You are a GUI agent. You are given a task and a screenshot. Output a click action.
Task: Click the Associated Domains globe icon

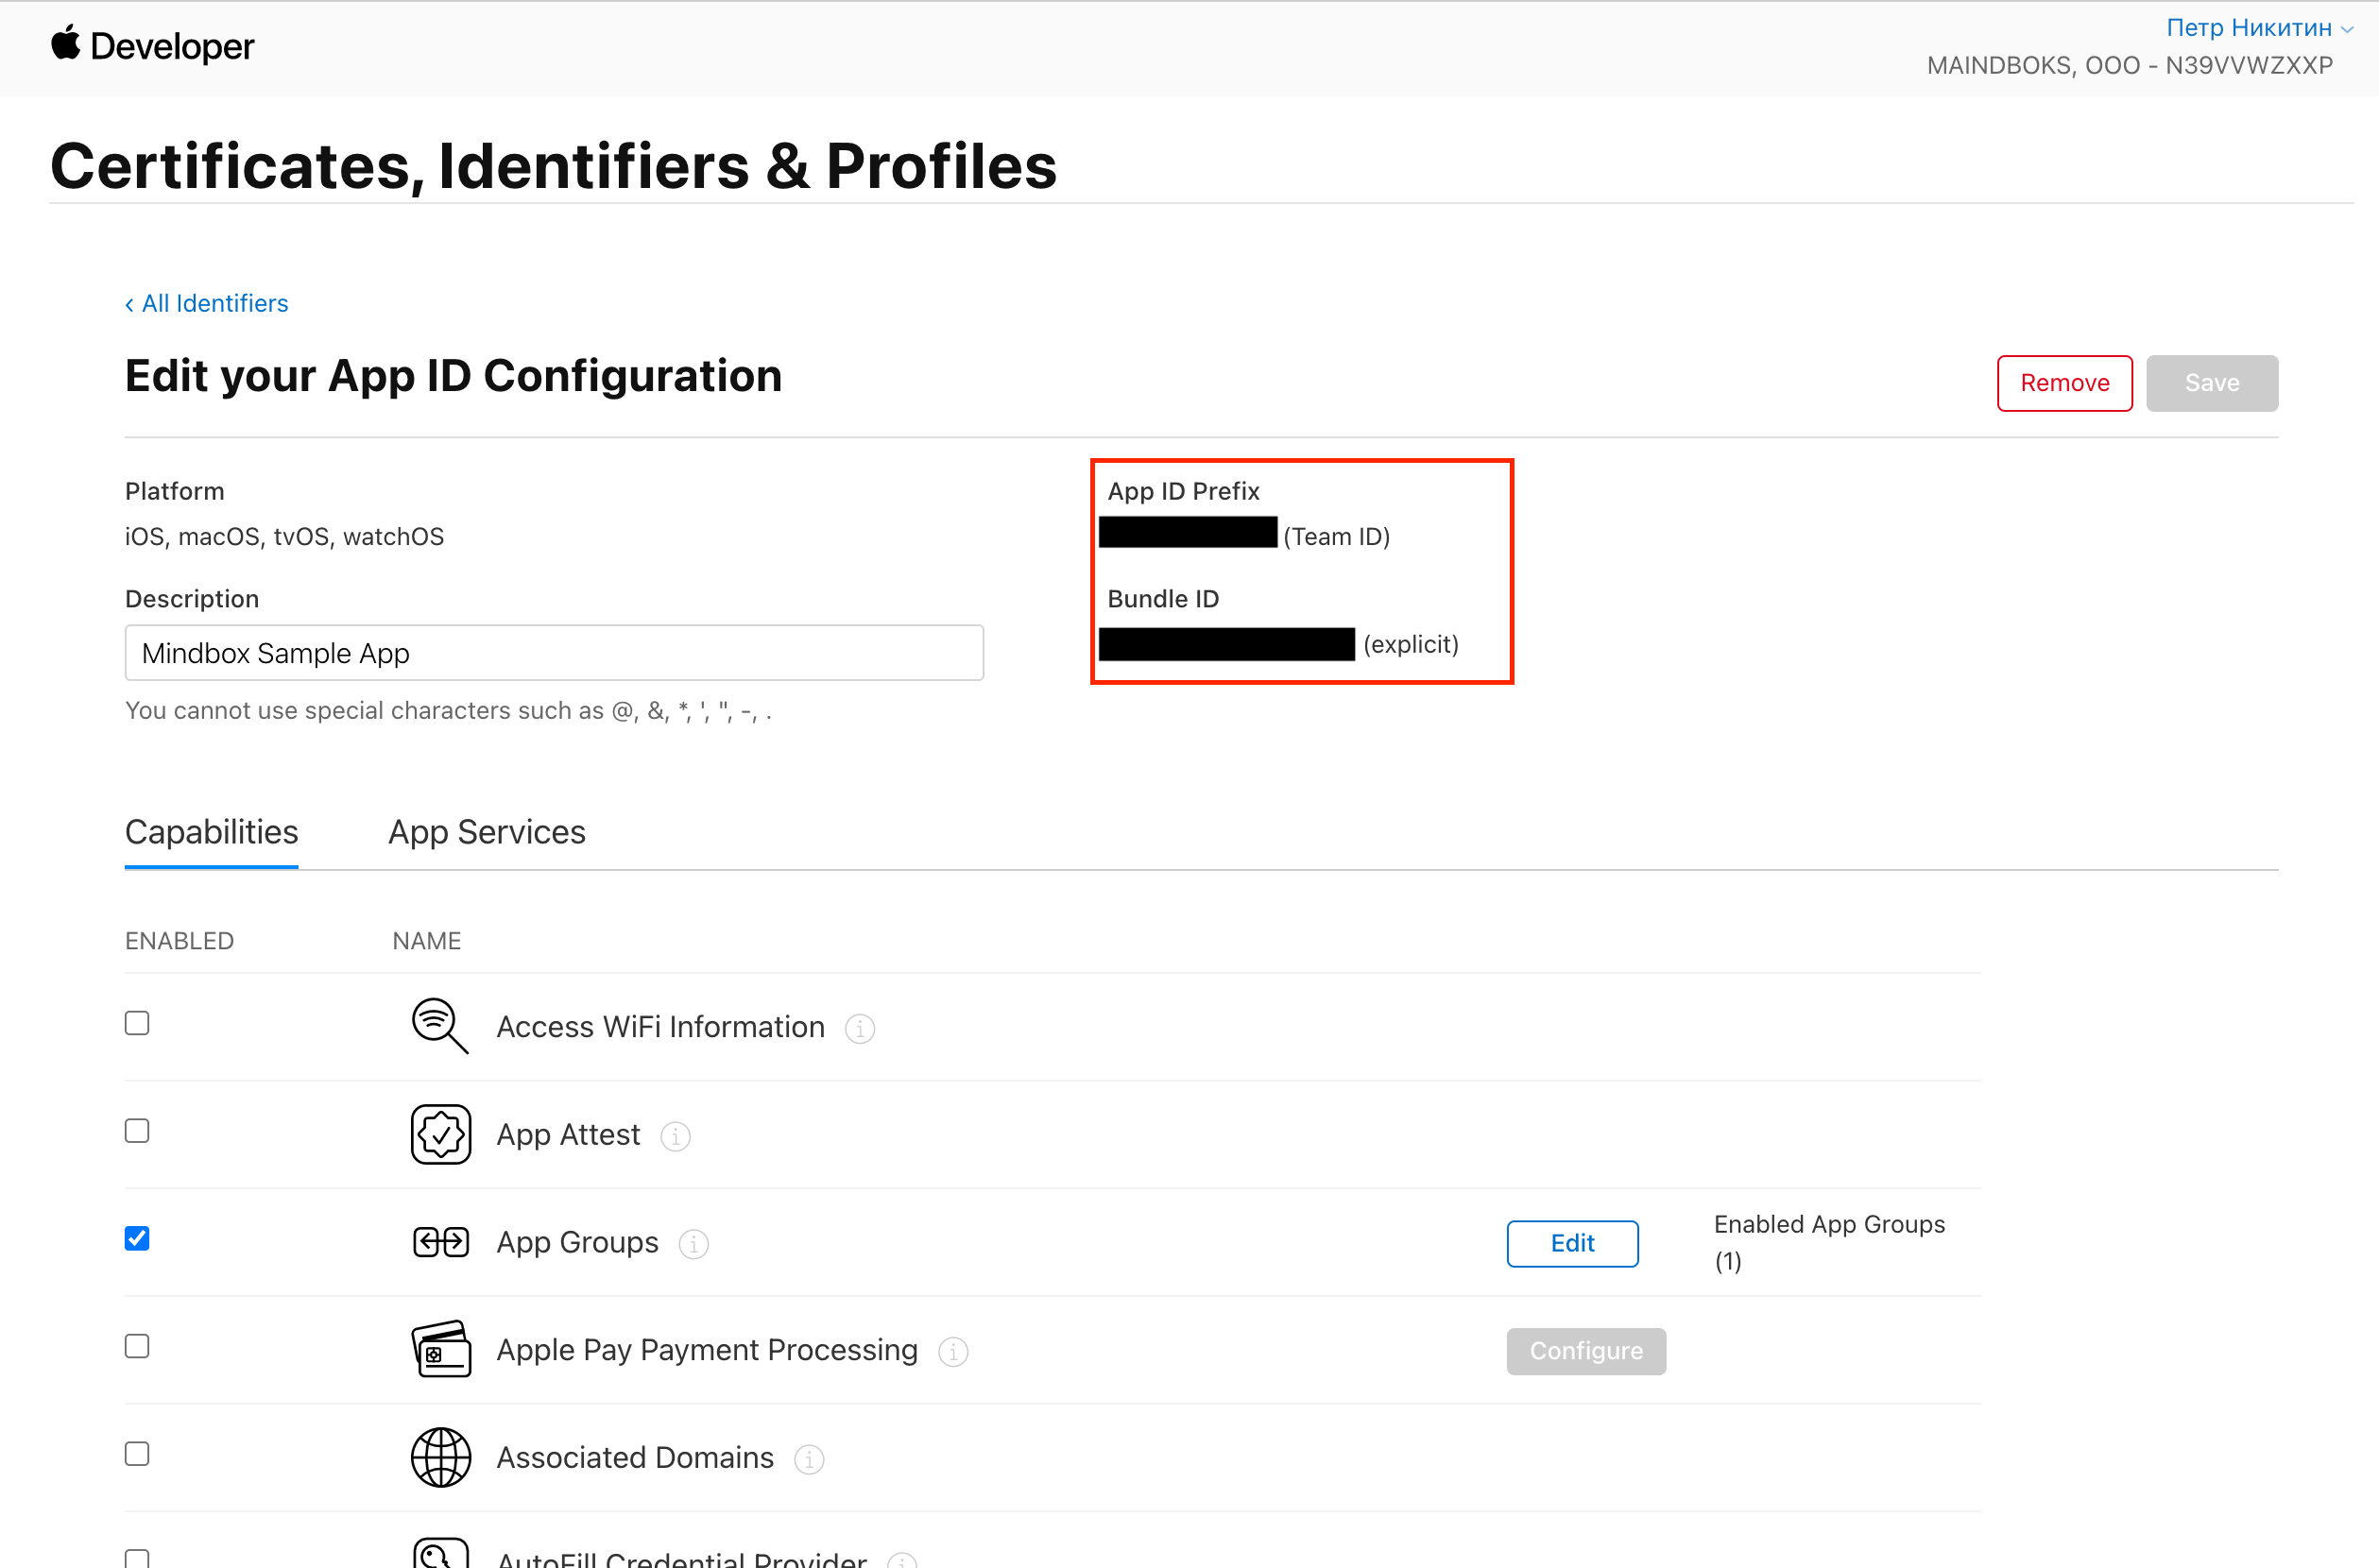coord(440,1457)
